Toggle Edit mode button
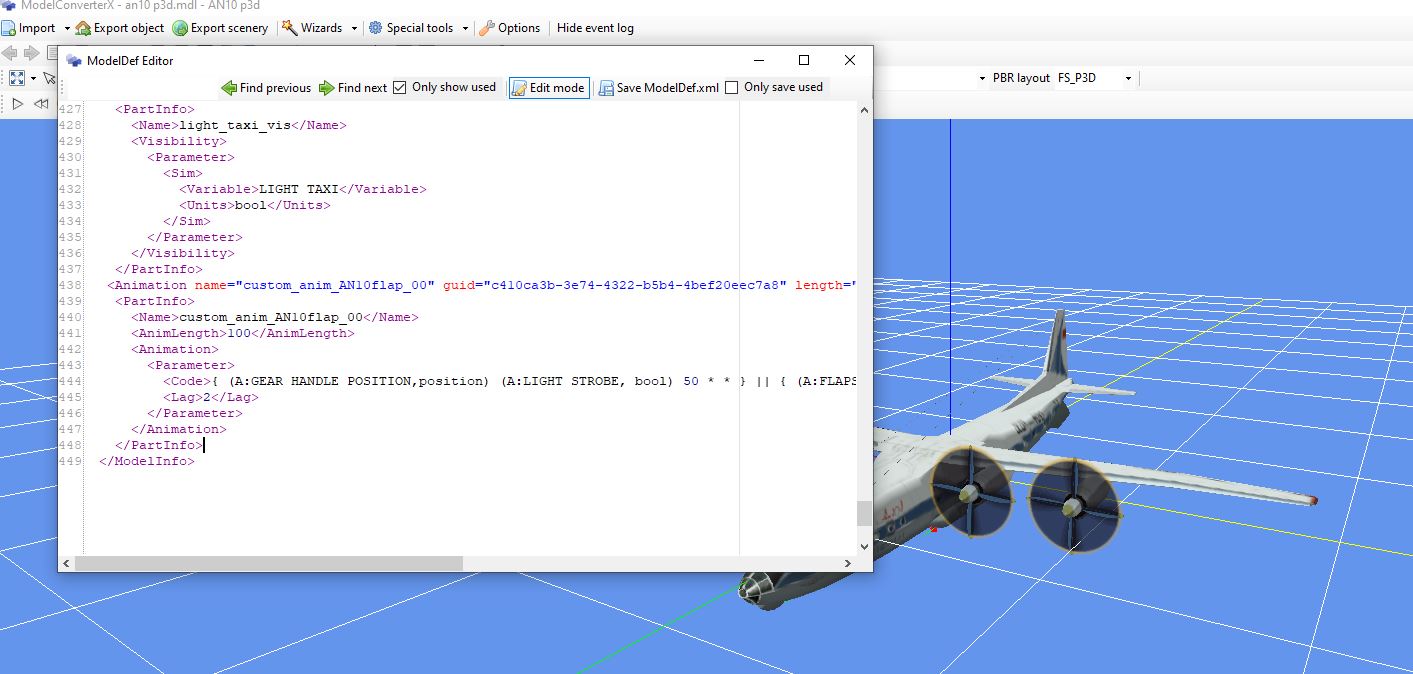This screenshot has height=674, width=1413. [548, 88]
